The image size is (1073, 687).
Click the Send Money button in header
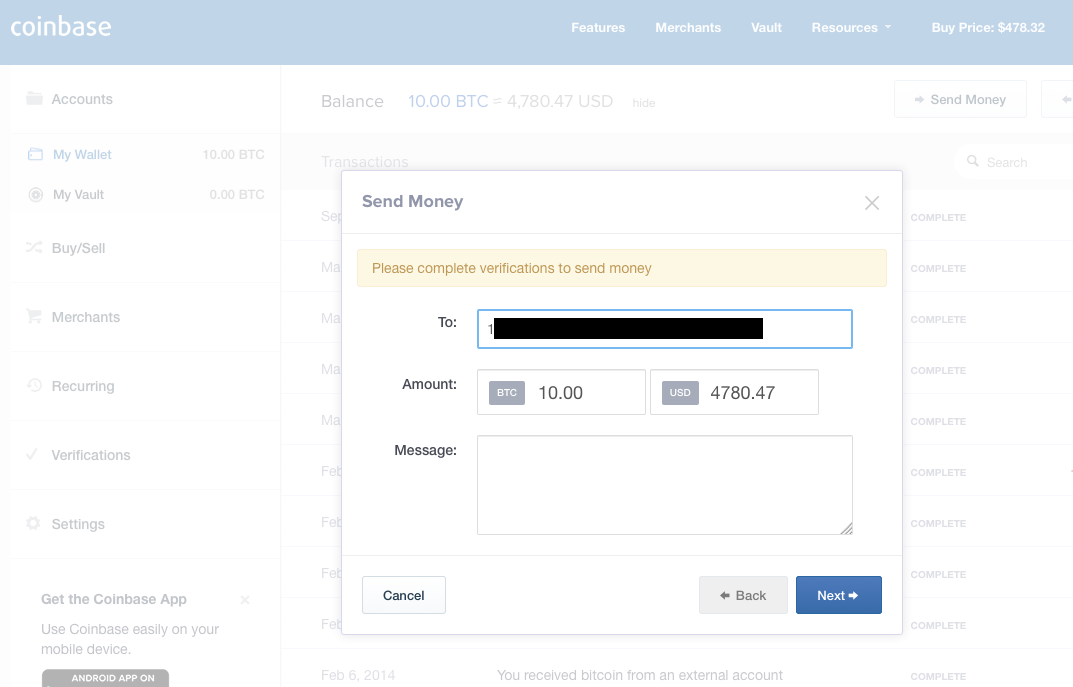point(960,99)
